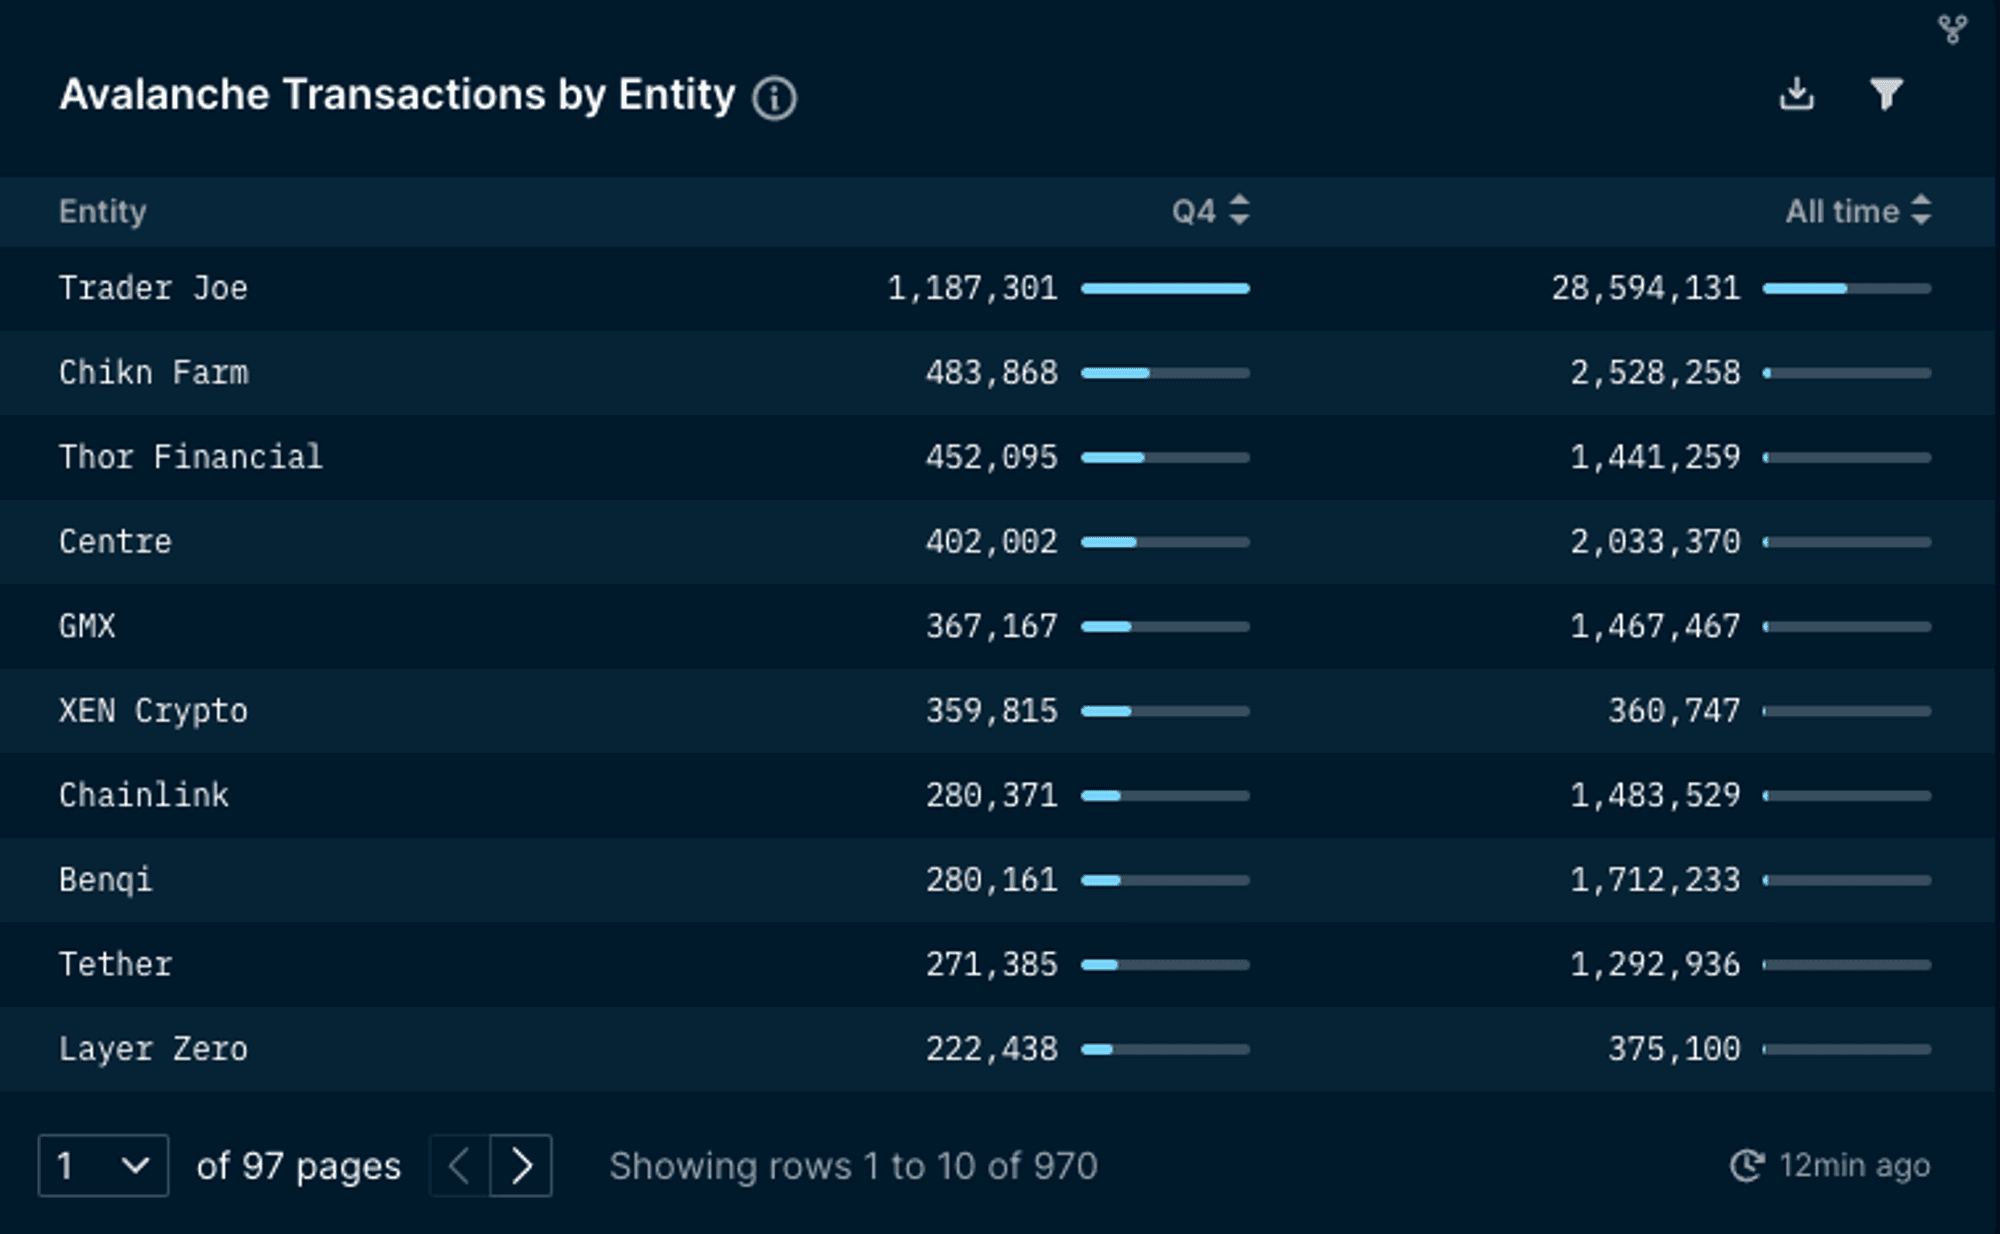Click Q4 value 280,371
Image resolution: width=2000 pixels, height=1234 pixels.
click(x=991, y=795)
